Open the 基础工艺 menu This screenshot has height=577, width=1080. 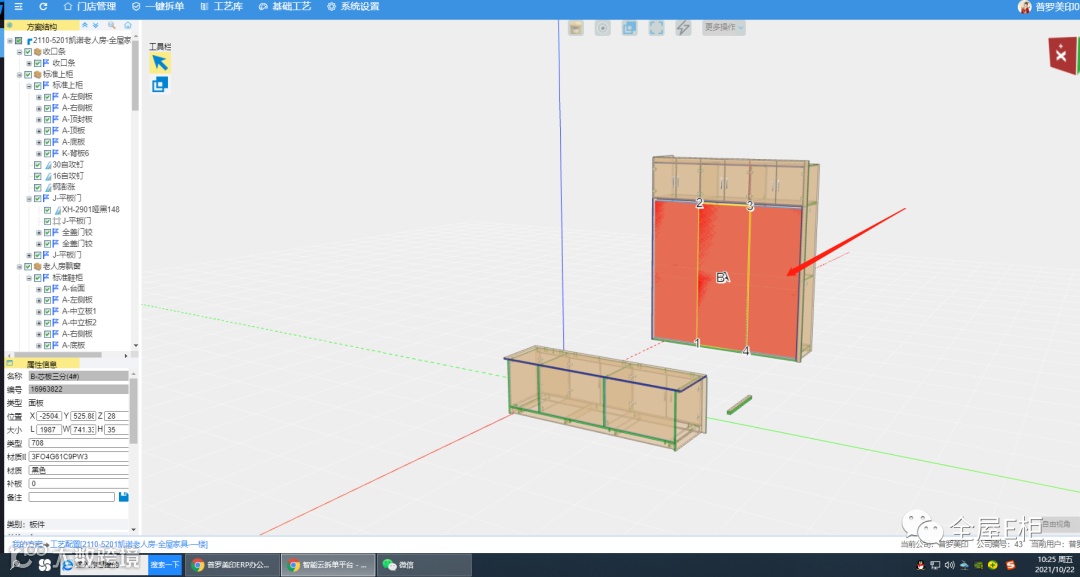[x=285, y=6]
